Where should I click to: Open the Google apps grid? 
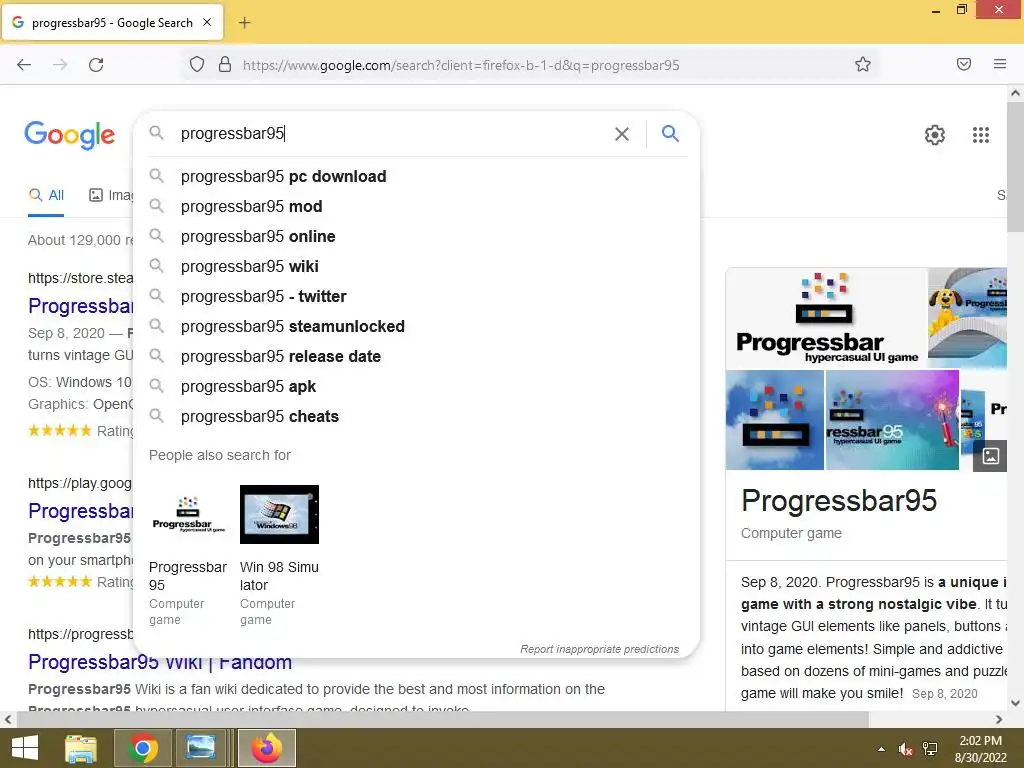[980, 135]
